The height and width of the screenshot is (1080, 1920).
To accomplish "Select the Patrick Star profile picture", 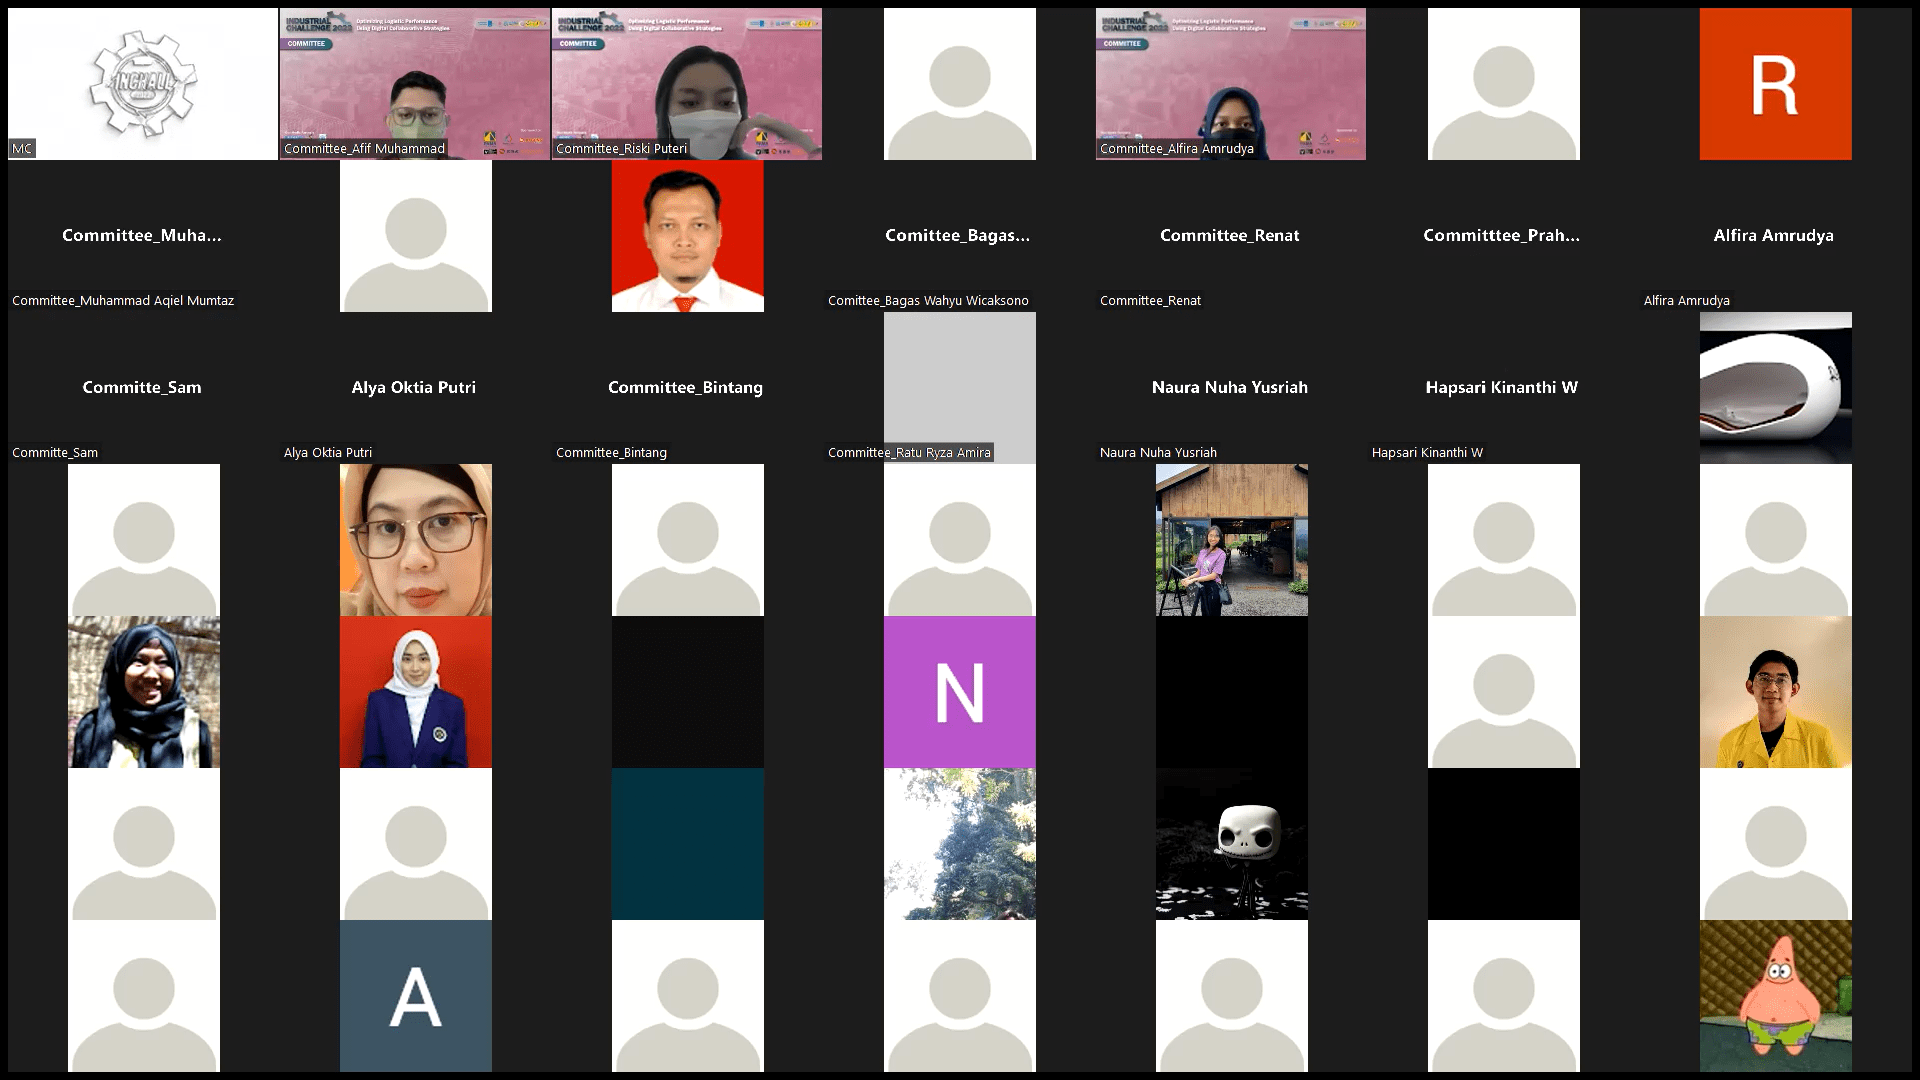I will (1775, 996).
